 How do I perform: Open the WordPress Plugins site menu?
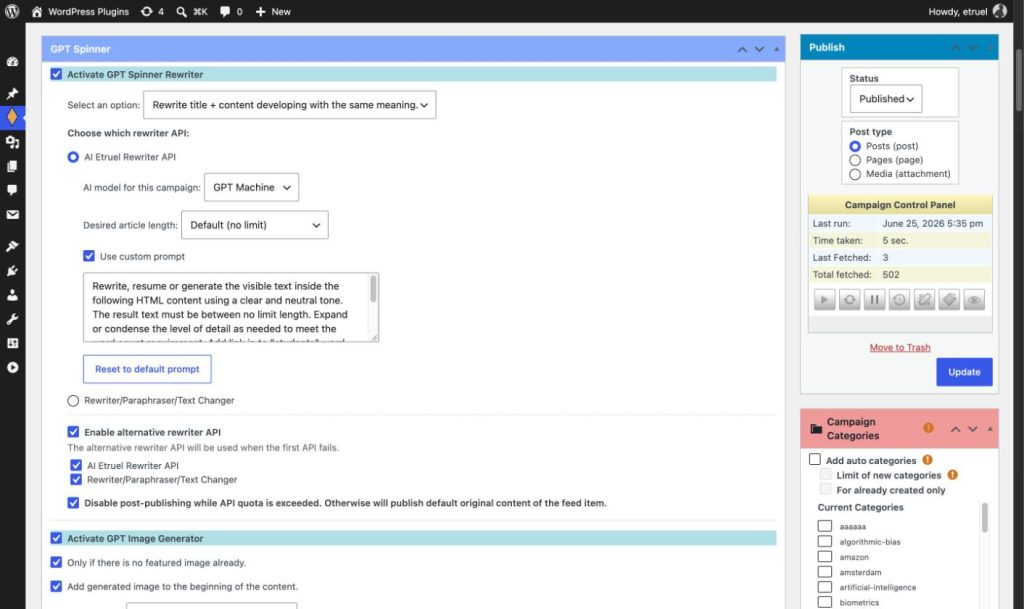tap(80, 11)
